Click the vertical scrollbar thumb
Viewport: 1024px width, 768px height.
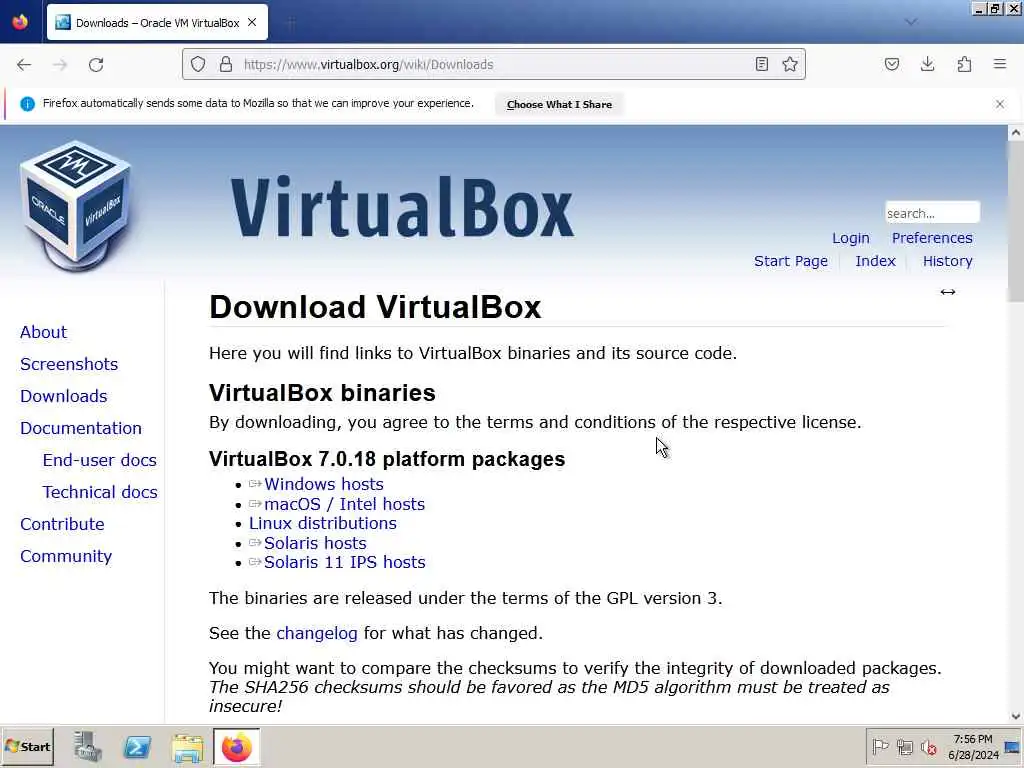point(1016,221)
